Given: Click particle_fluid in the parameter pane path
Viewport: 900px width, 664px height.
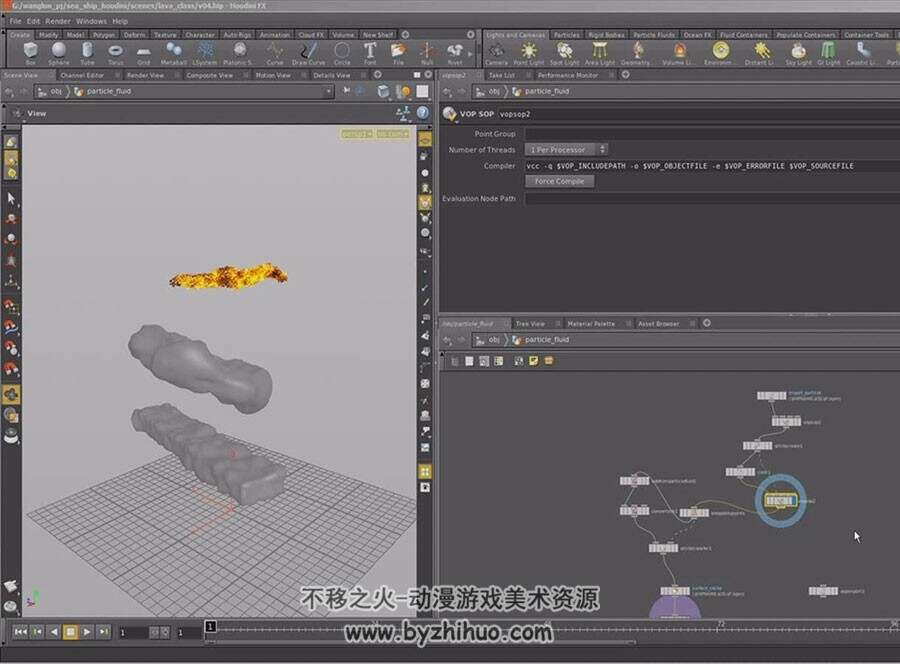Looking at the screenshot, I should (x=547, y=91).
